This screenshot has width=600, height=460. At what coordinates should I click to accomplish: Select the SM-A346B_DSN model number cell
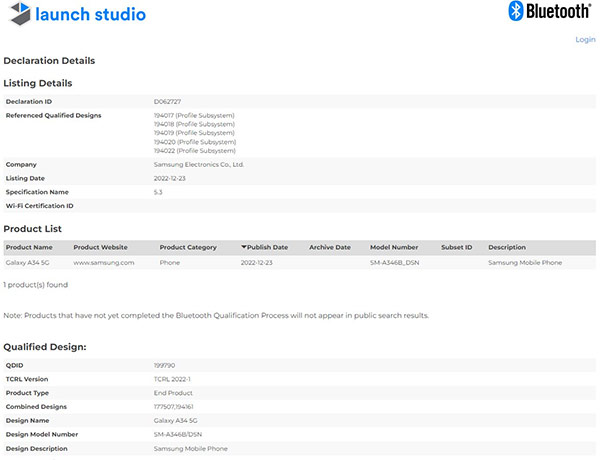395,263
